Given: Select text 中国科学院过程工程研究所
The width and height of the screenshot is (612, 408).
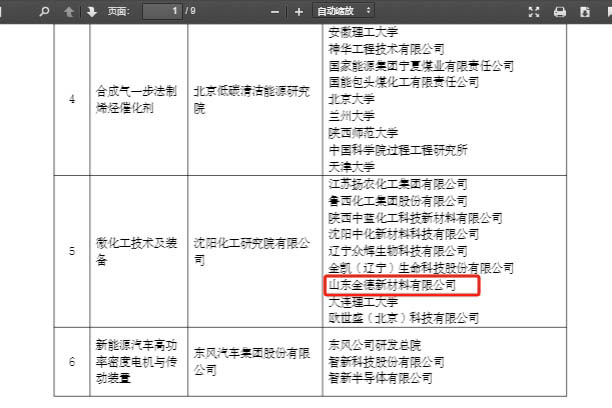Looking at the screenshot, I should point(398,150).
